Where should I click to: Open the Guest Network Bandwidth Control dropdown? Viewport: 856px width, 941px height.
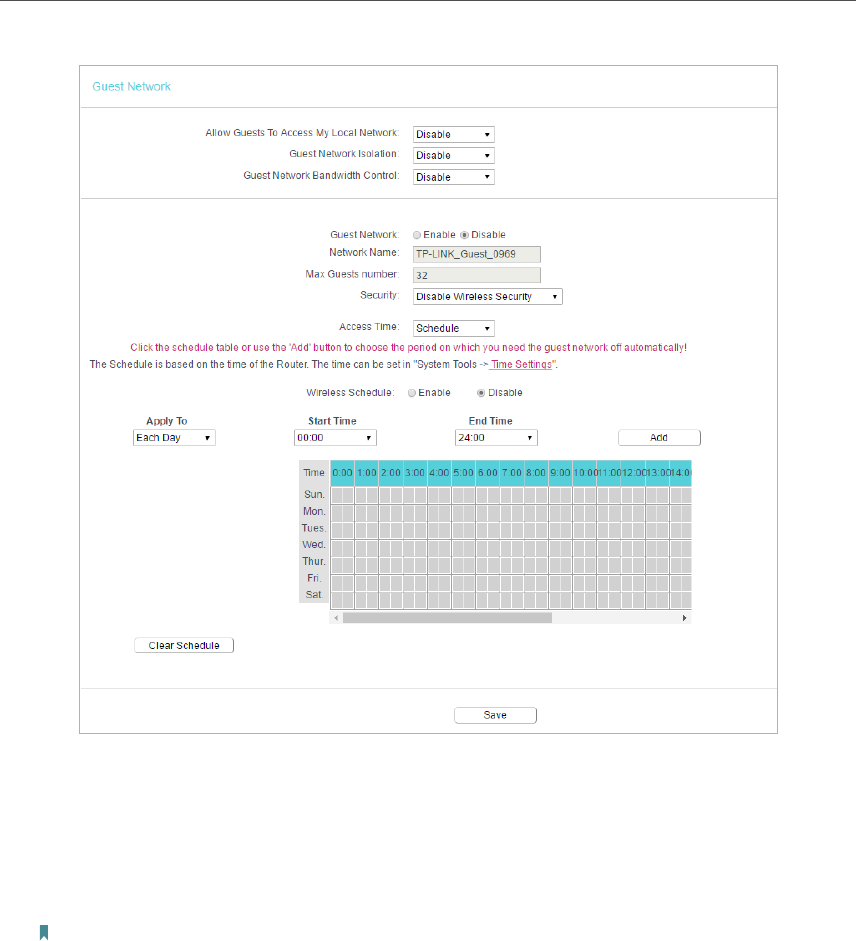pyautogui.click(x=453, y=177)
